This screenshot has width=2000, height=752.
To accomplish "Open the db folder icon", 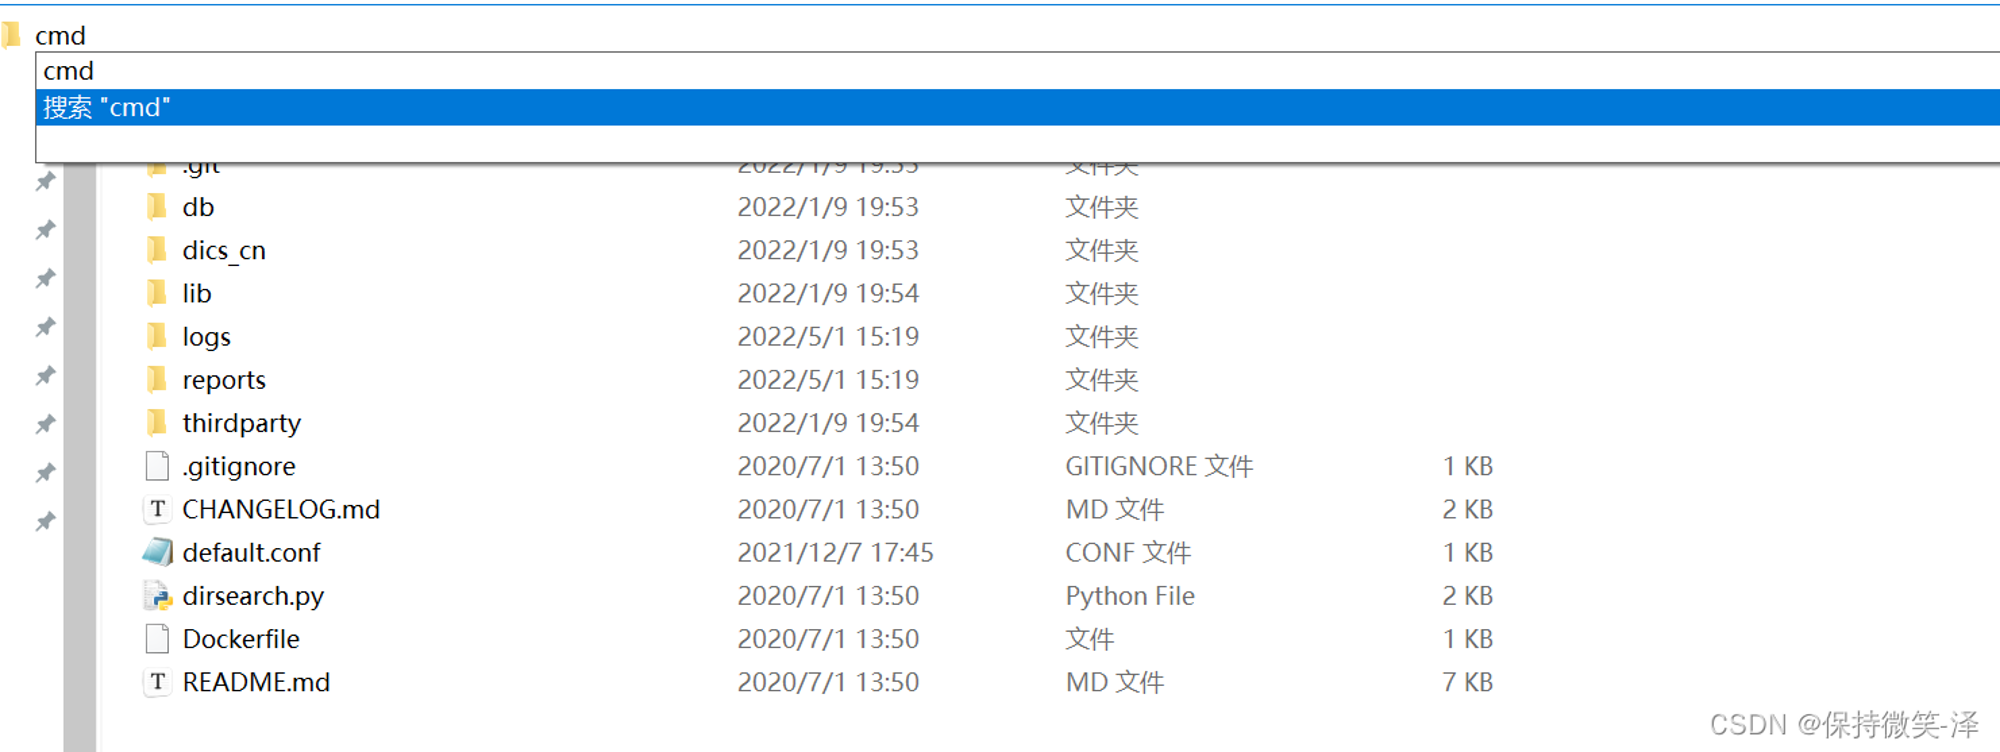I will point(157,207).
